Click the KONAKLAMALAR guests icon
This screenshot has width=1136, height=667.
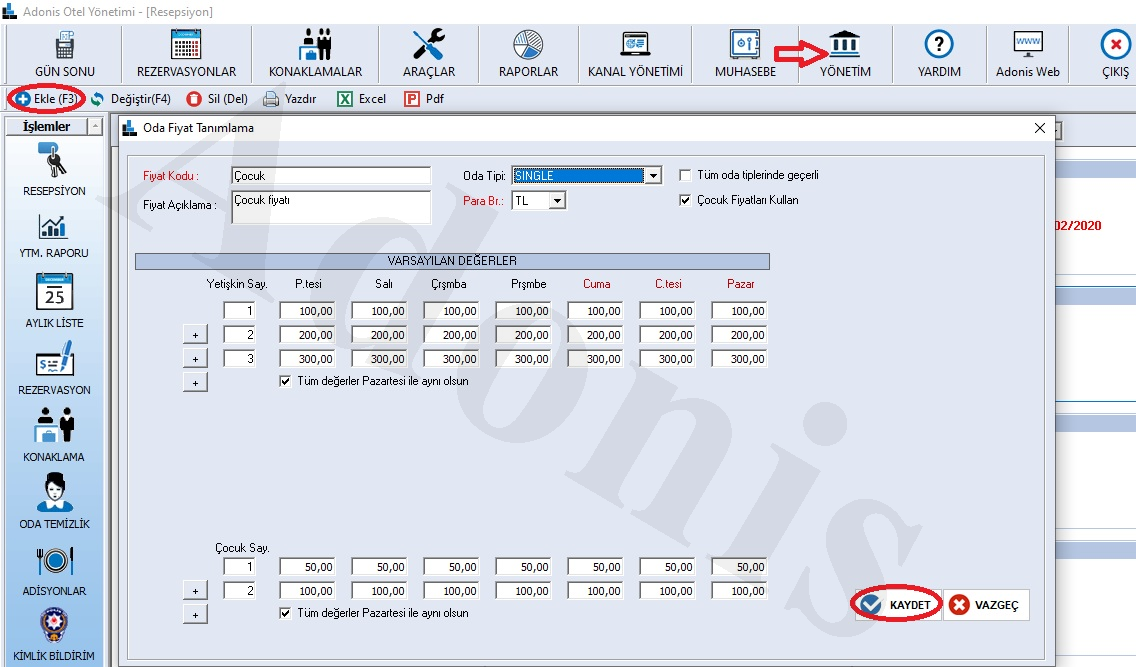coord(315,47)
